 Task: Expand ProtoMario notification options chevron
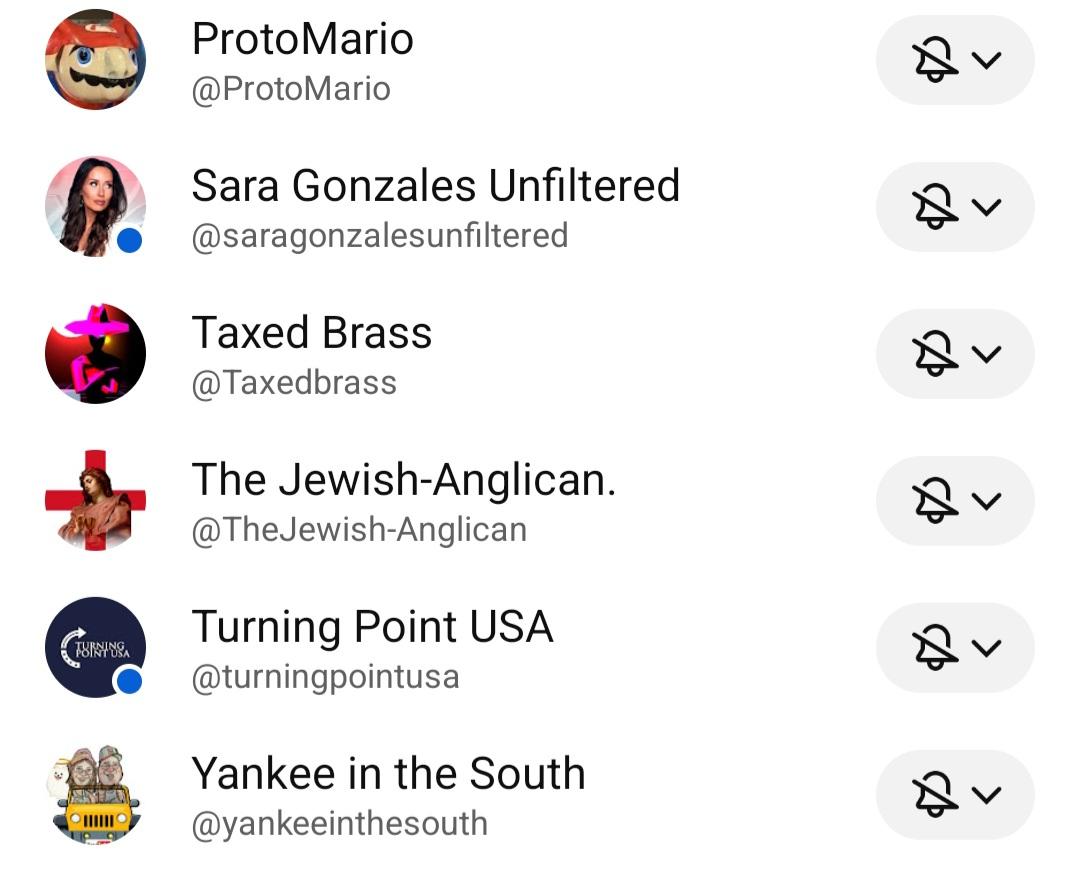(x=987, y=60)
